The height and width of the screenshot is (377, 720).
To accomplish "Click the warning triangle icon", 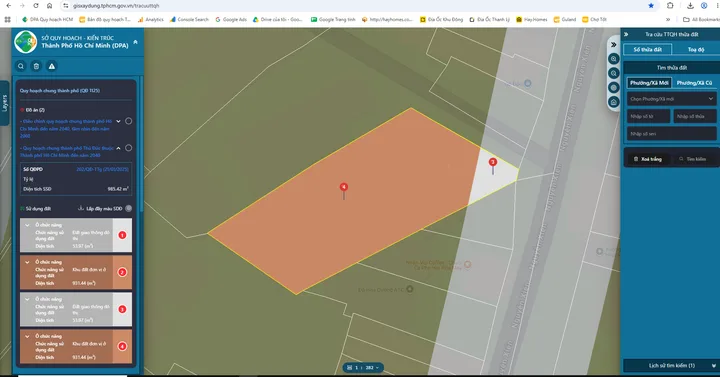I will tap(52, 66).
